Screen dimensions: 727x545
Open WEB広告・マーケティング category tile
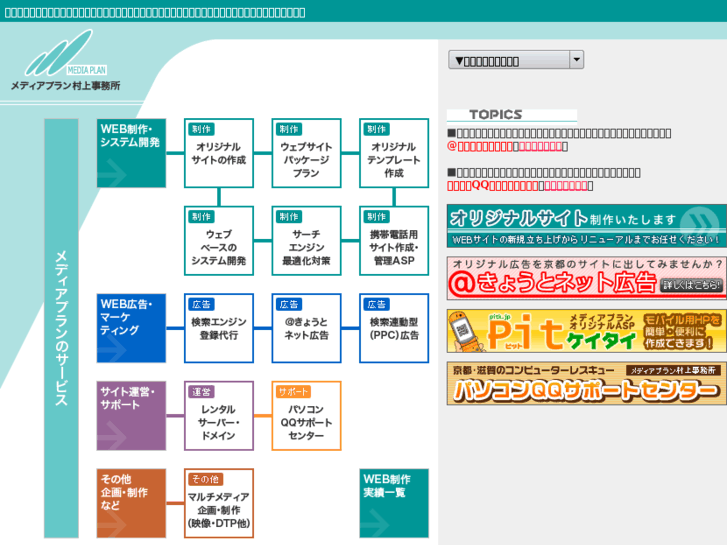tap(131, 328)
